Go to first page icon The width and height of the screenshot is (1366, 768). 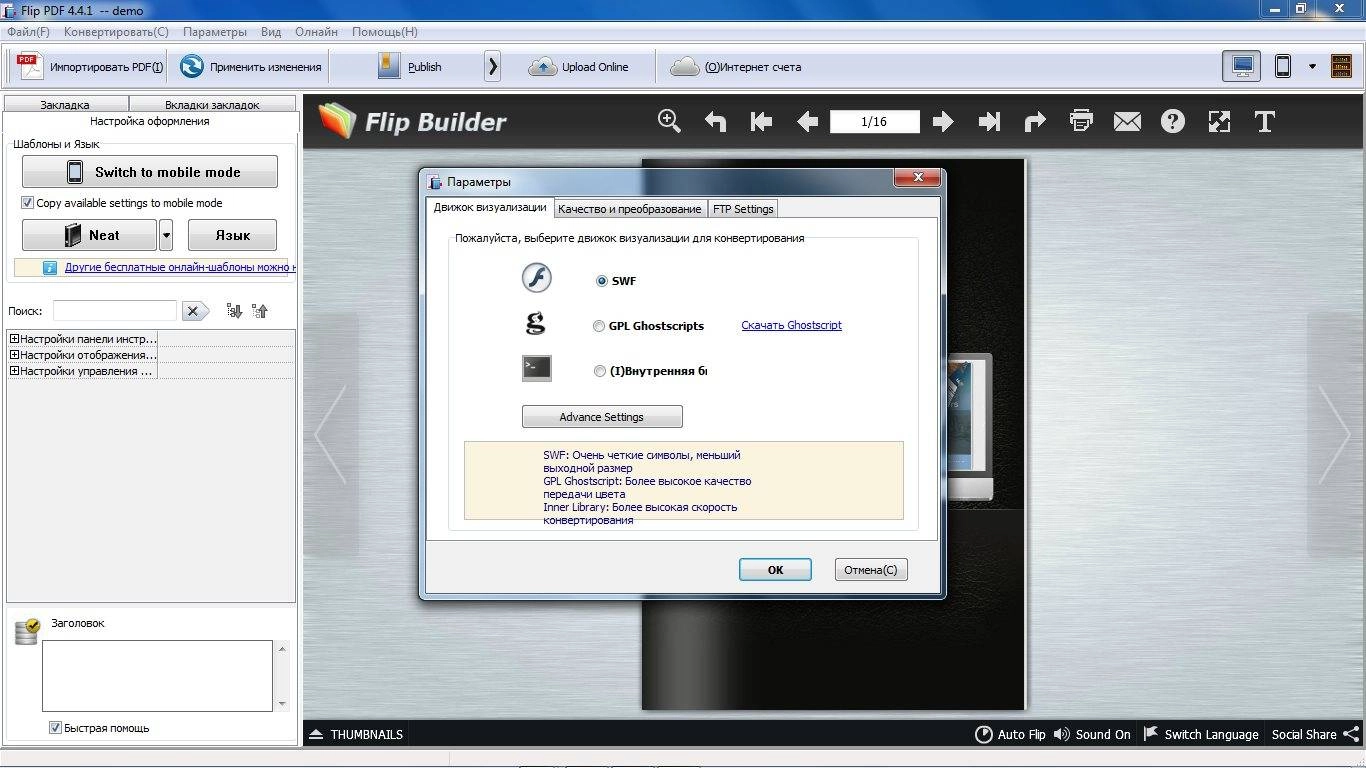pyautogui.click(x=761, y=121)
